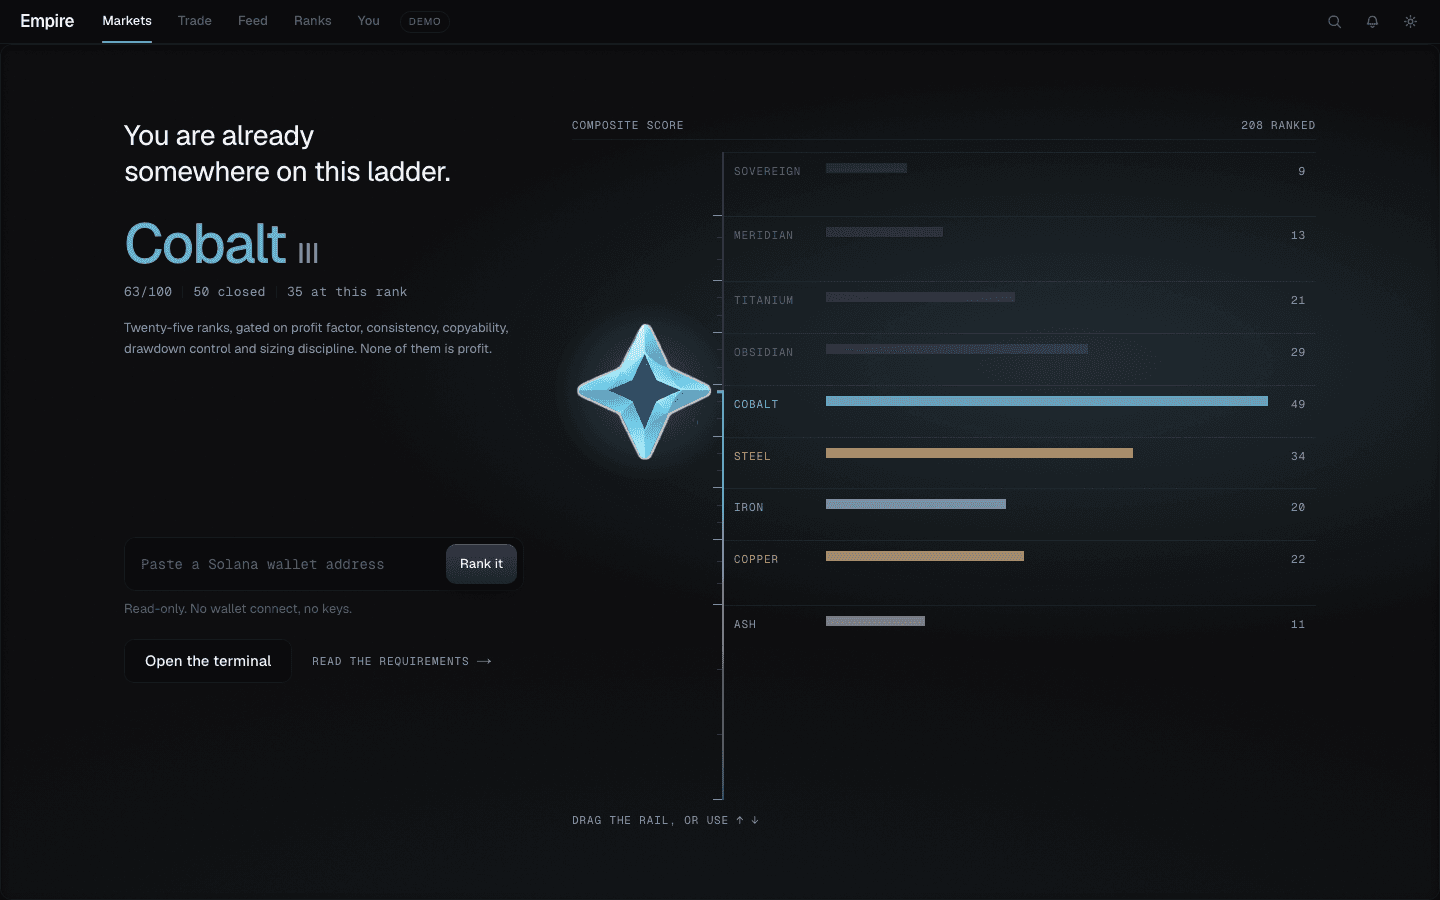The image size is (1440, 900).
Task: Switch to the Trade tab
Action: 195,21
